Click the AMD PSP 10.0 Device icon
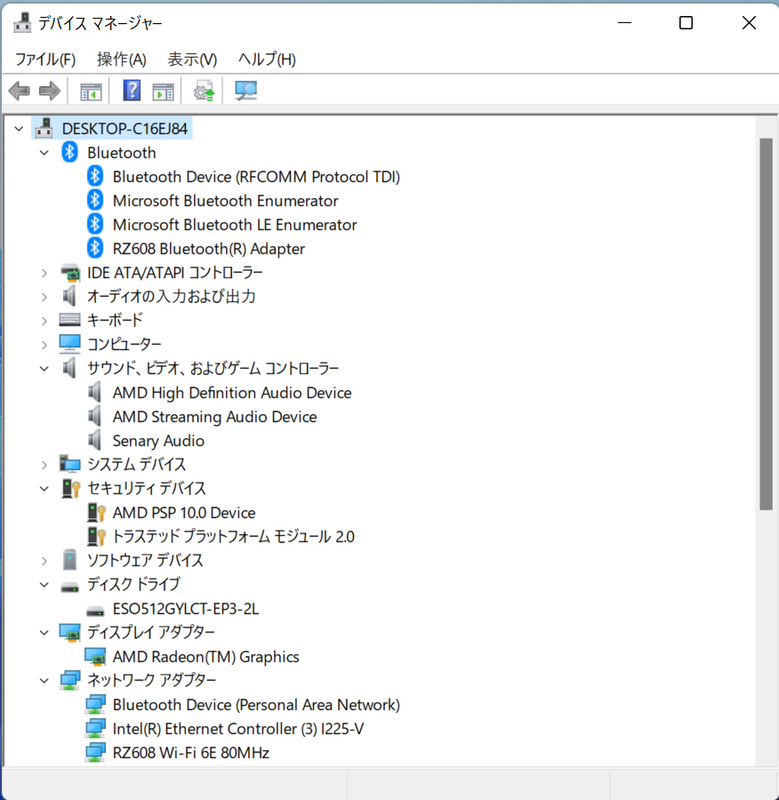The width and height of the screenshot is (779, 800). click(96, 512)
